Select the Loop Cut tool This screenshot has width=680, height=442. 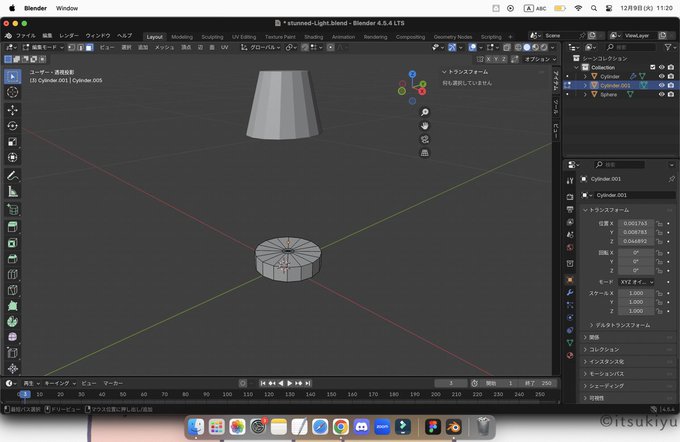pos(13,274)
